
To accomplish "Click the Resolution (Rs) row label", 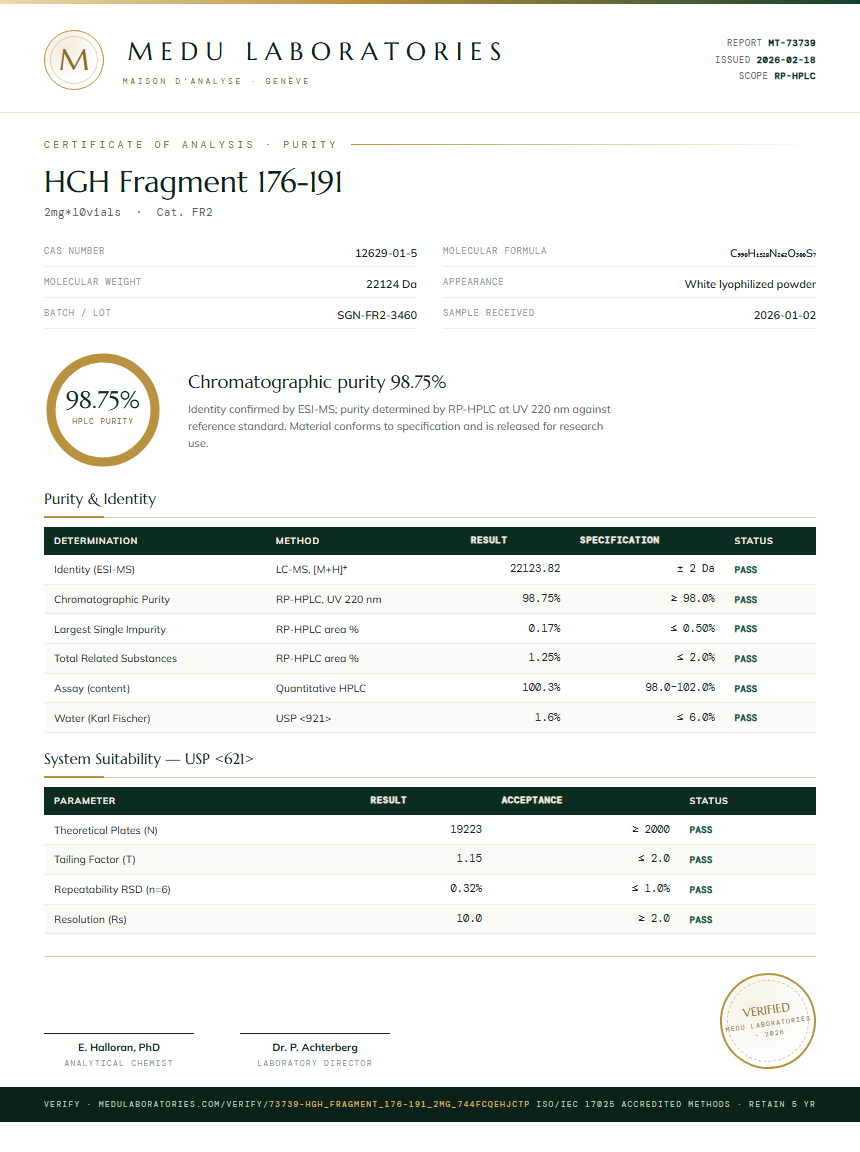I will tap(90, 920).
